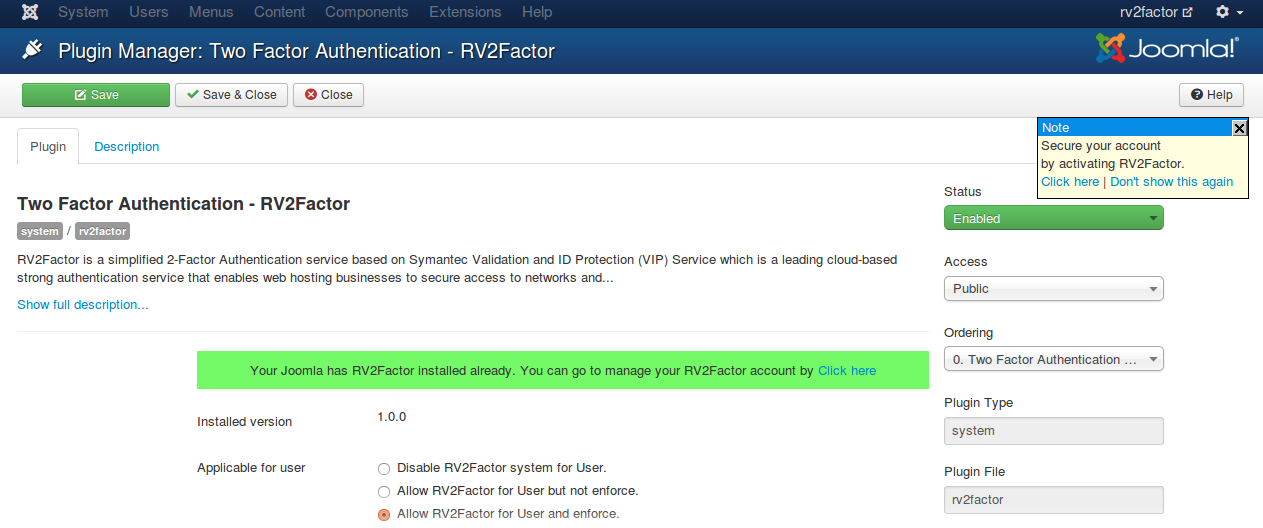
Task: Open the Ordering dropdown
Action: point(1054,359)
